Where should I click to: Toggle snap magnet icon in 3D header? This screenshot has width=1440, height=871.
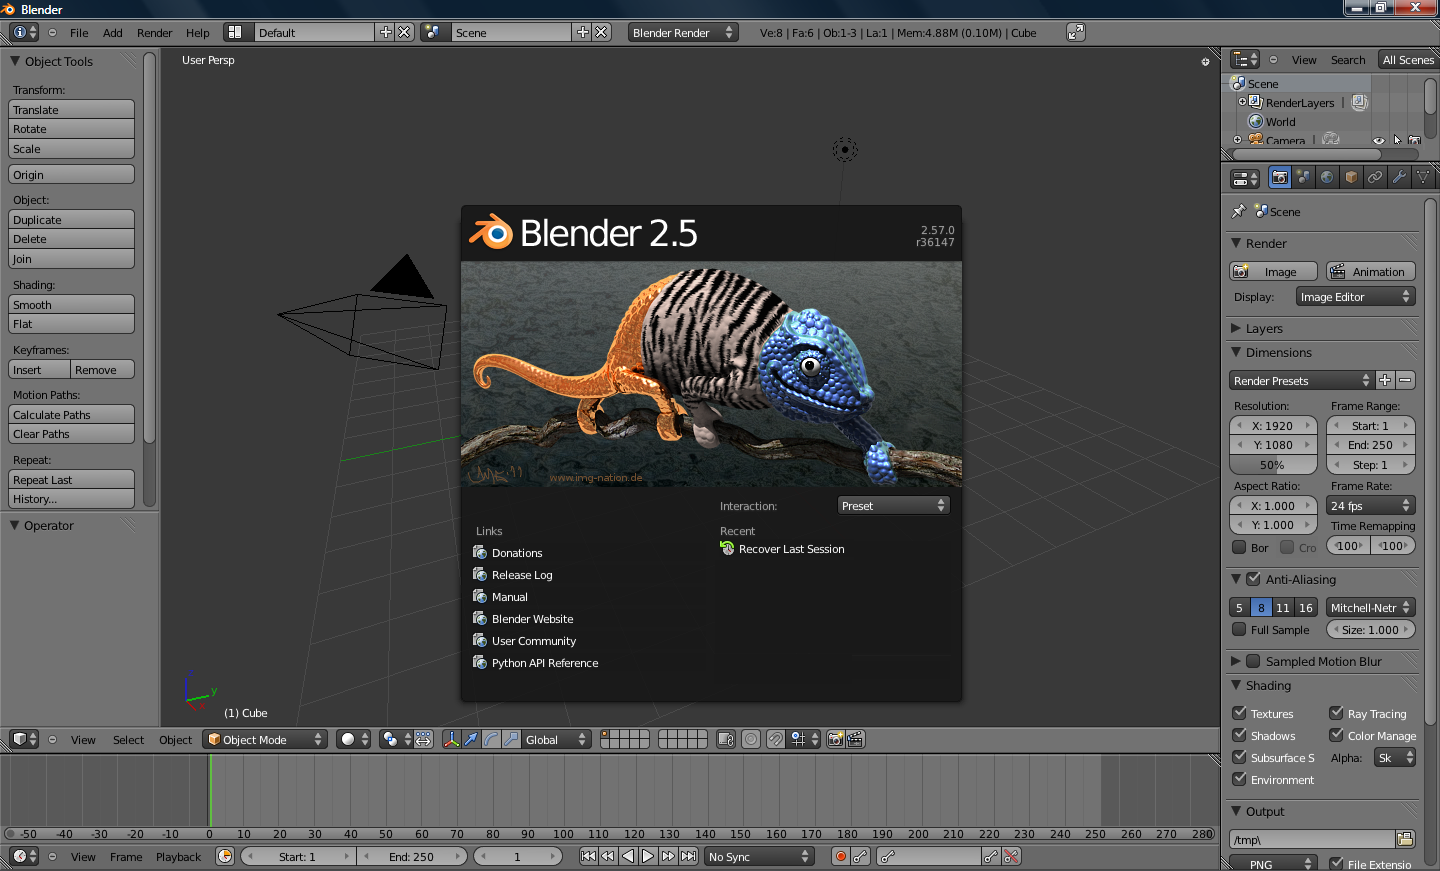[775, 740]
